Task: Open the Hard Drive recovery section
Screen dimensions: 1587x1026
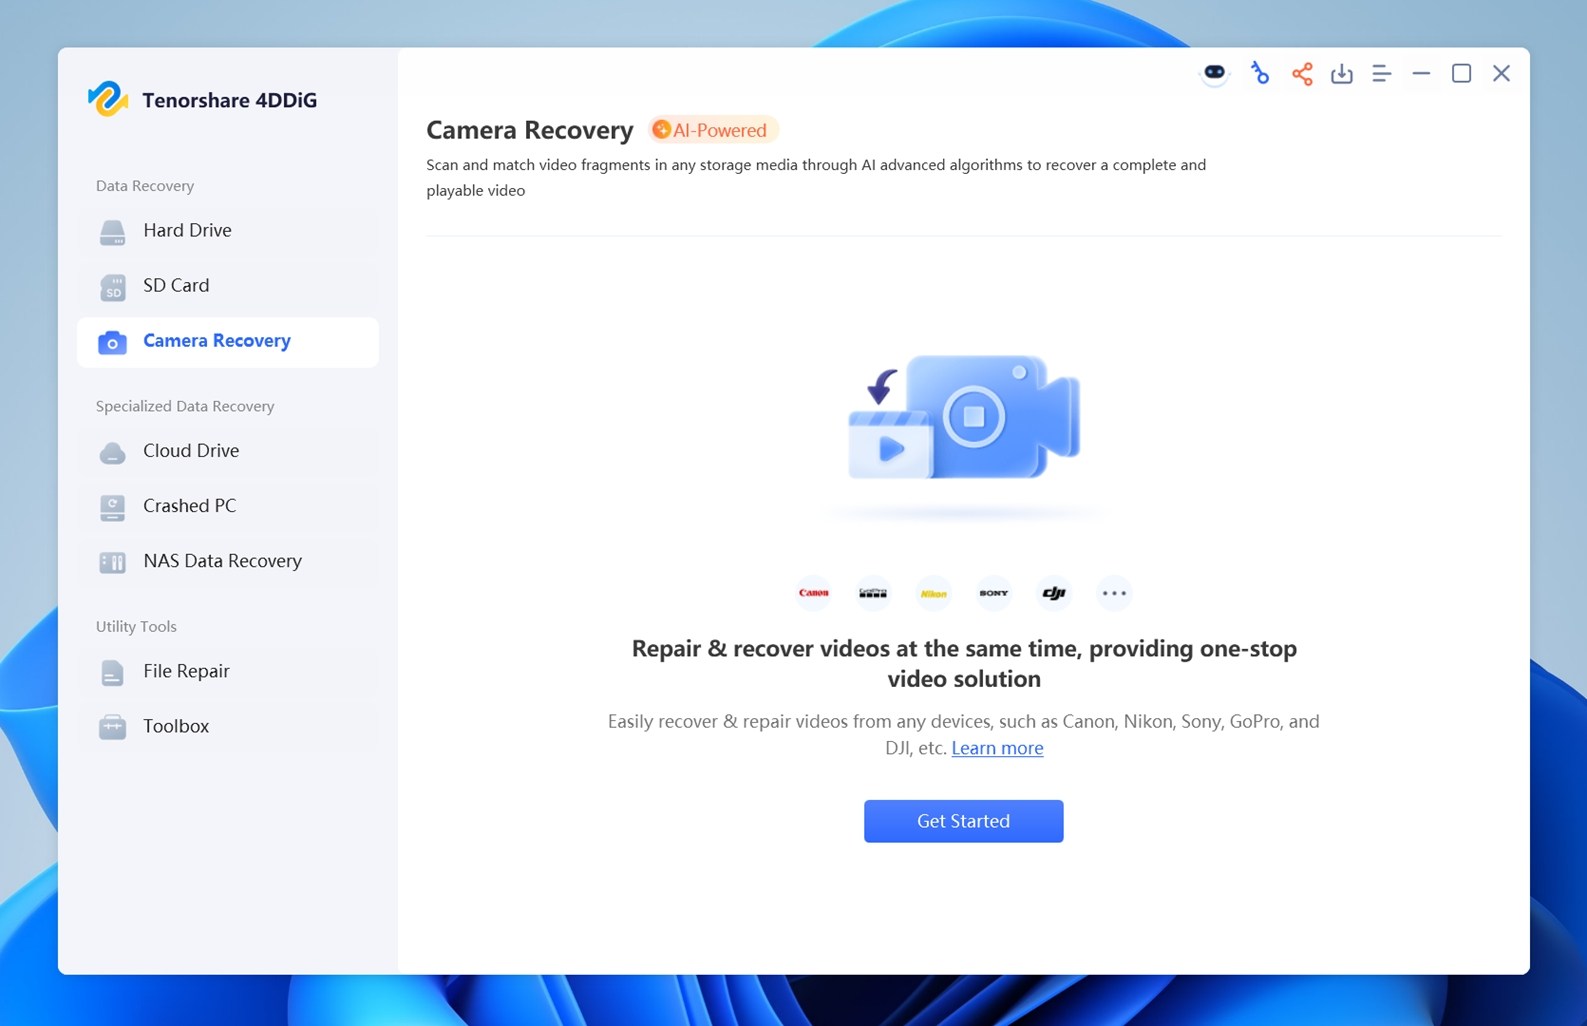Action: [228, 231]
